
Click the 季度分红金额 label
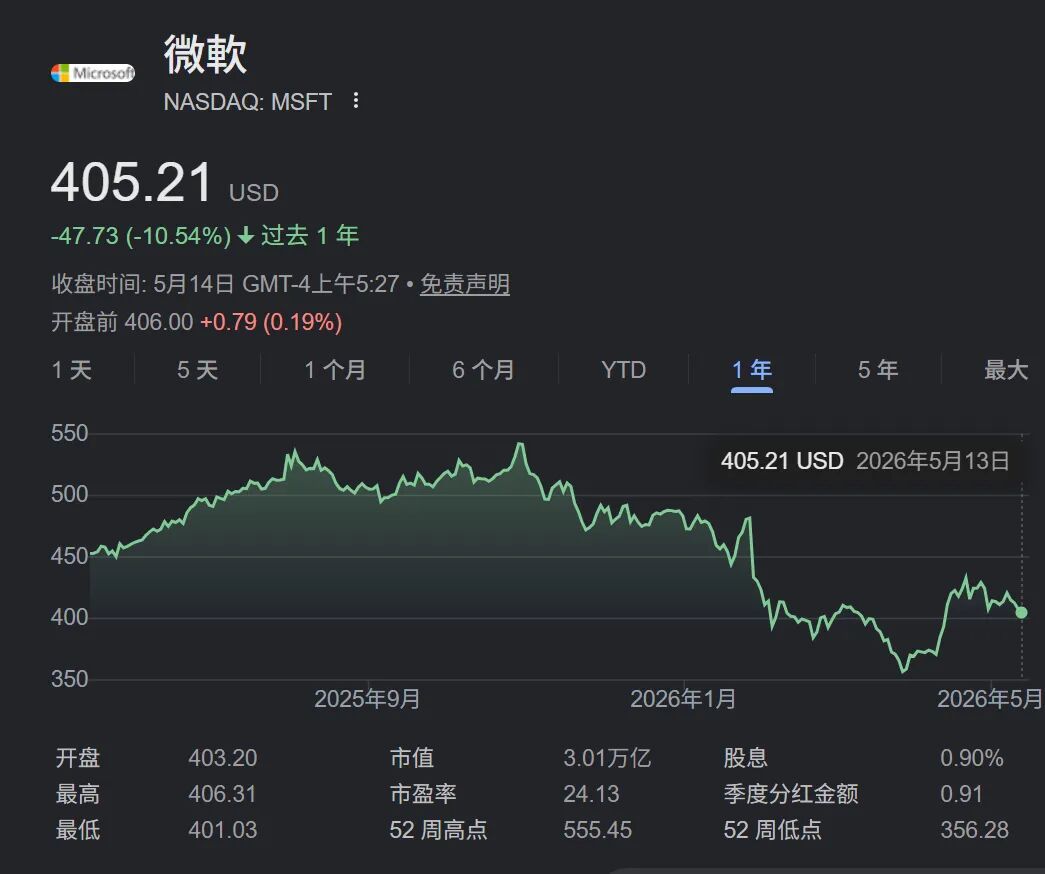click(791, 794)
